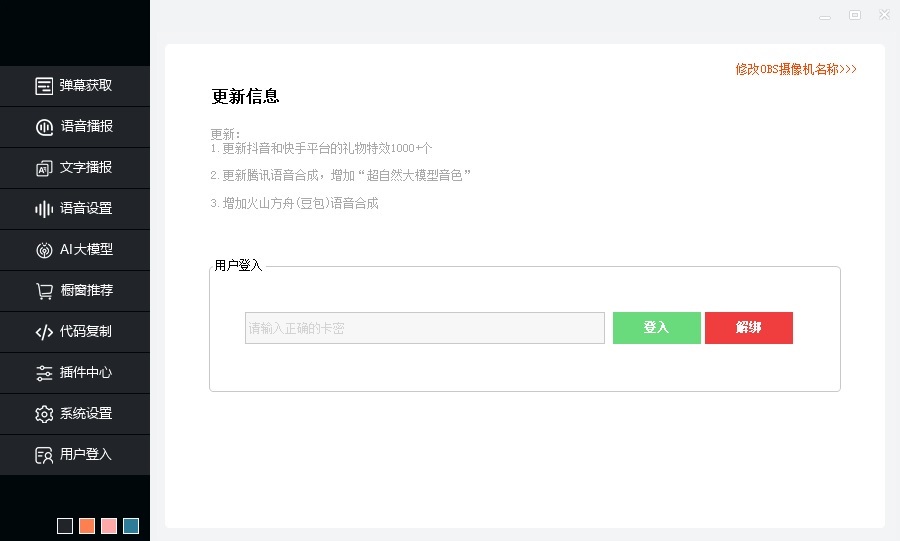Click the 语音播报 sidebar icon
The height and width of the screenshot is (541, 900).
tap(44, 127)
